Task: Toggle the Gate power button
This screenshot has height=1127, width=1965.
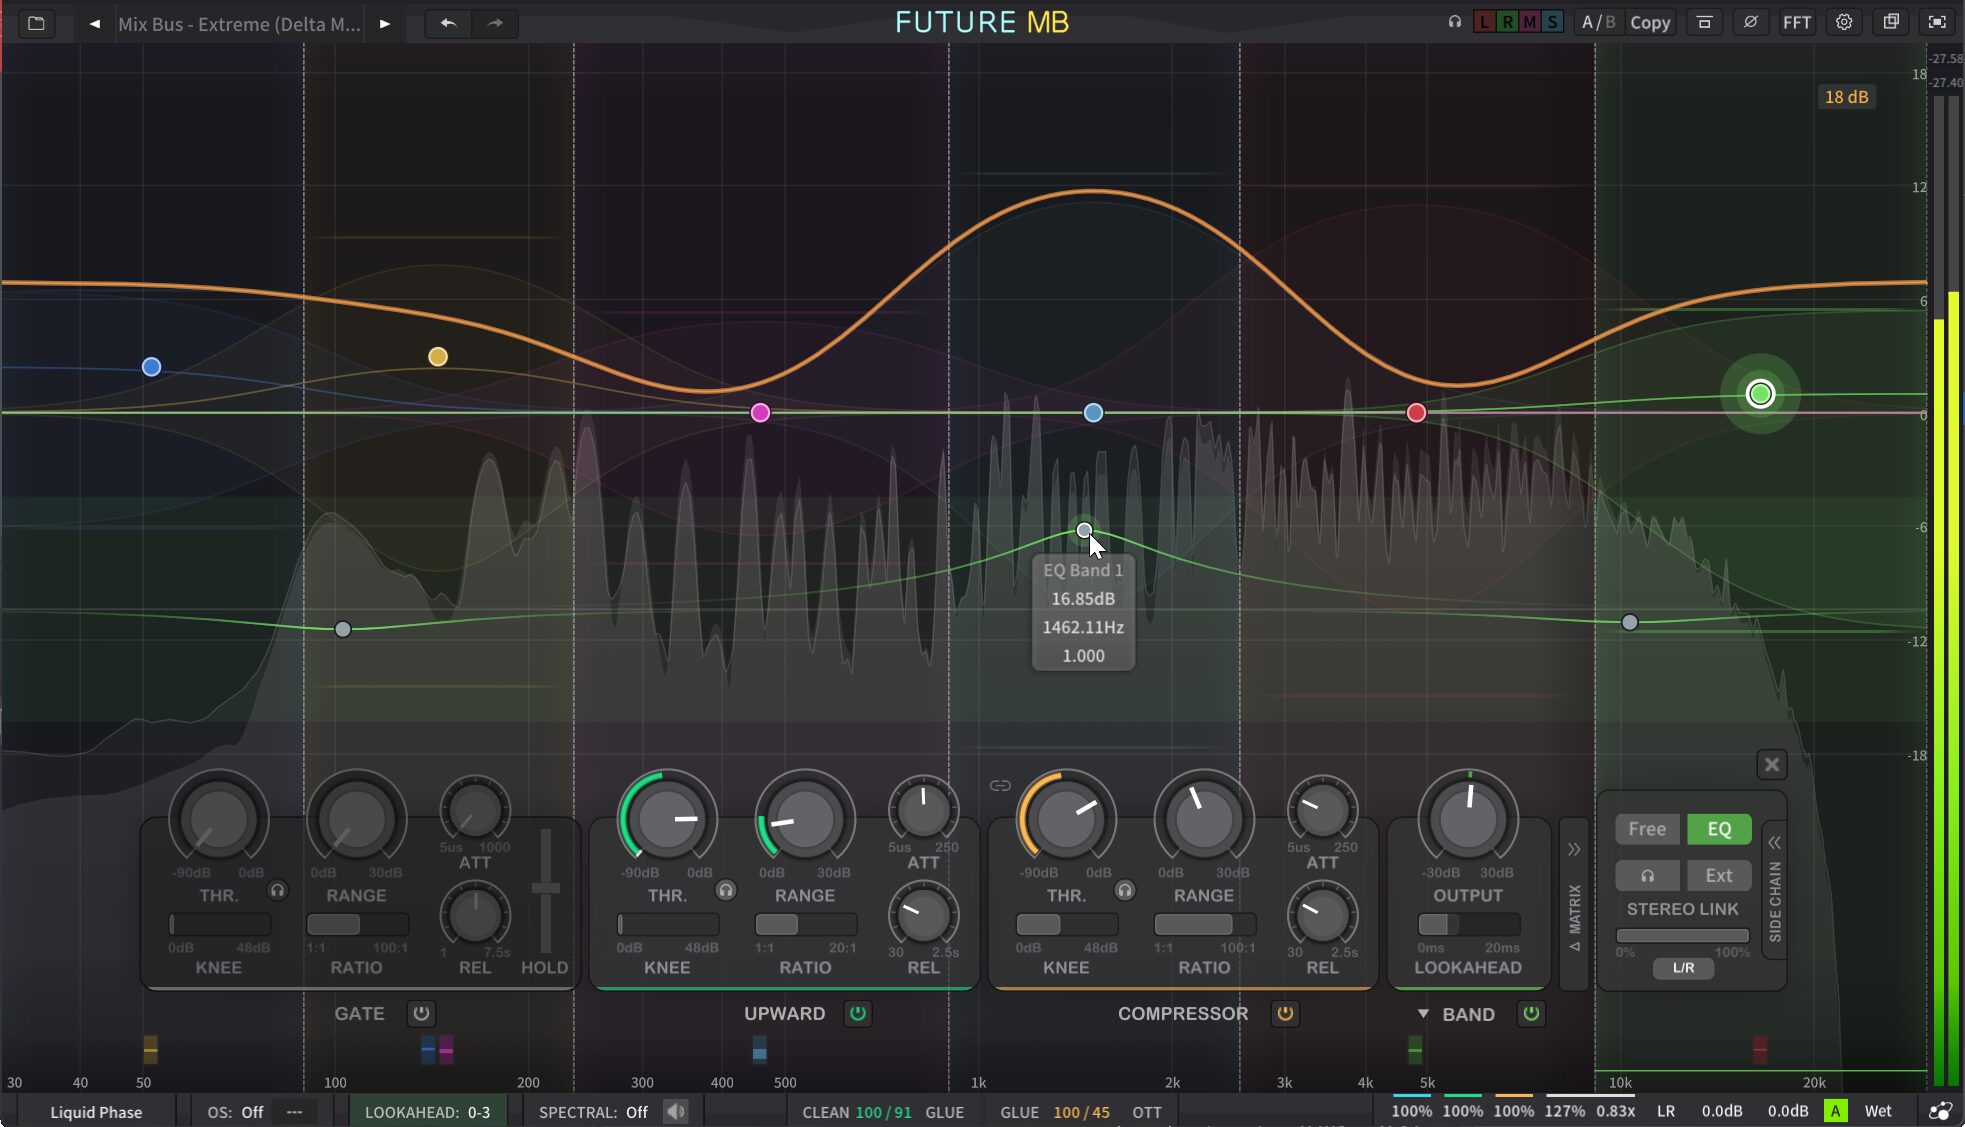Action: (x=421, y=1013)
